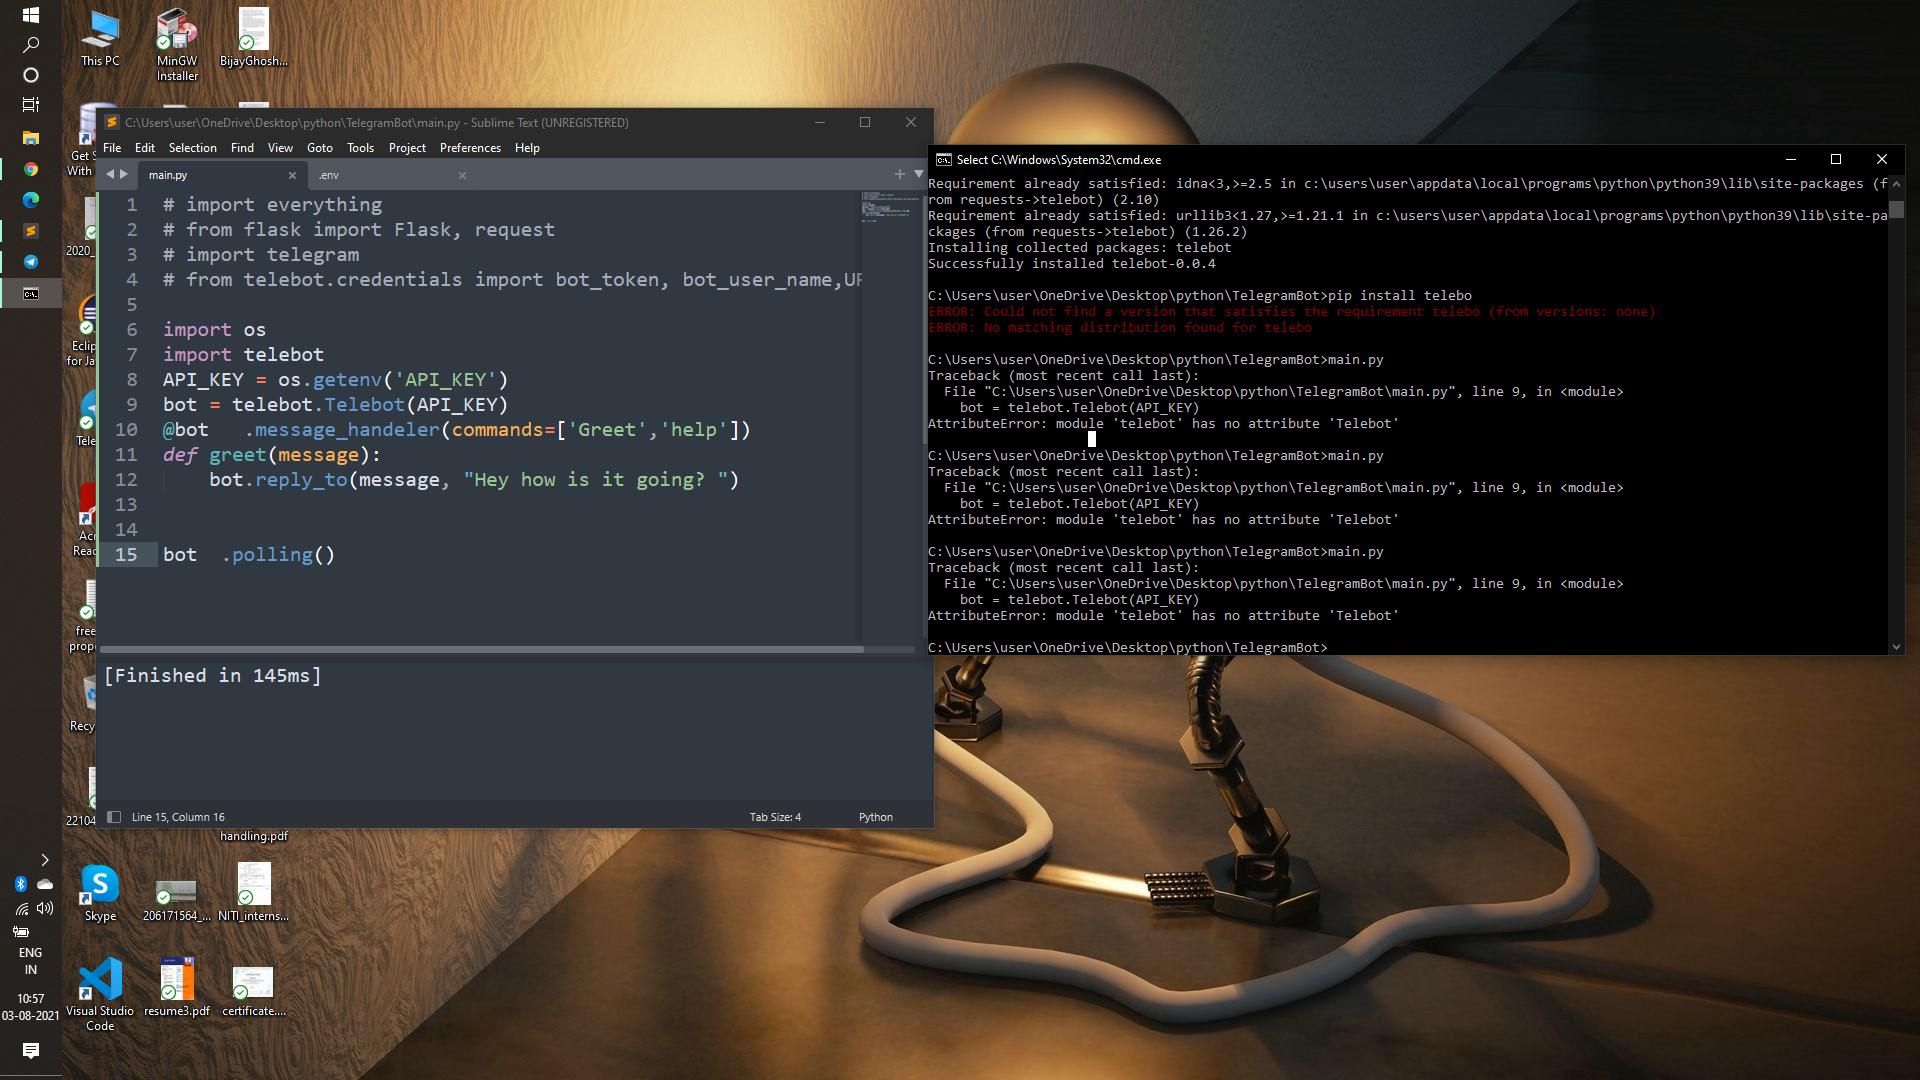Open Python syntax selector in status bar
This screenshot has height=1080, width=1920.
[x=875, y=817]
